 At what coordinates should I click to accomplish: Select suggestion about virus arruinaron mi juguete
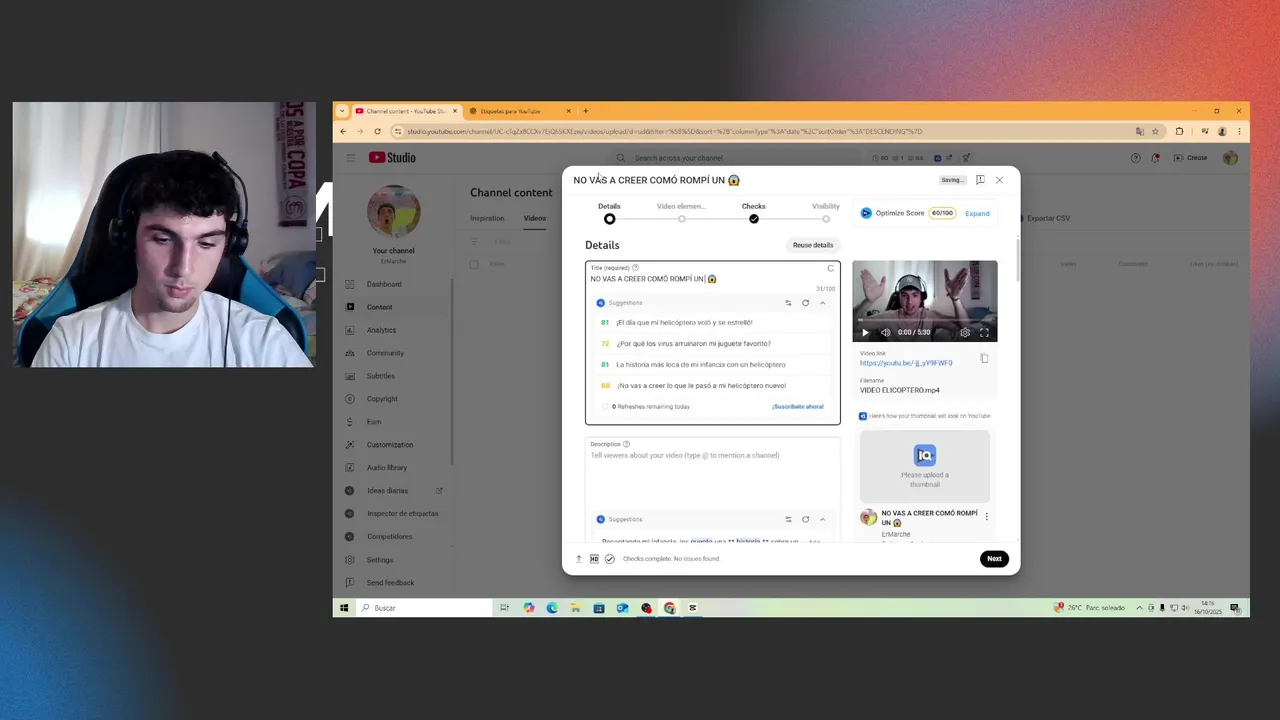click(713, 343)
